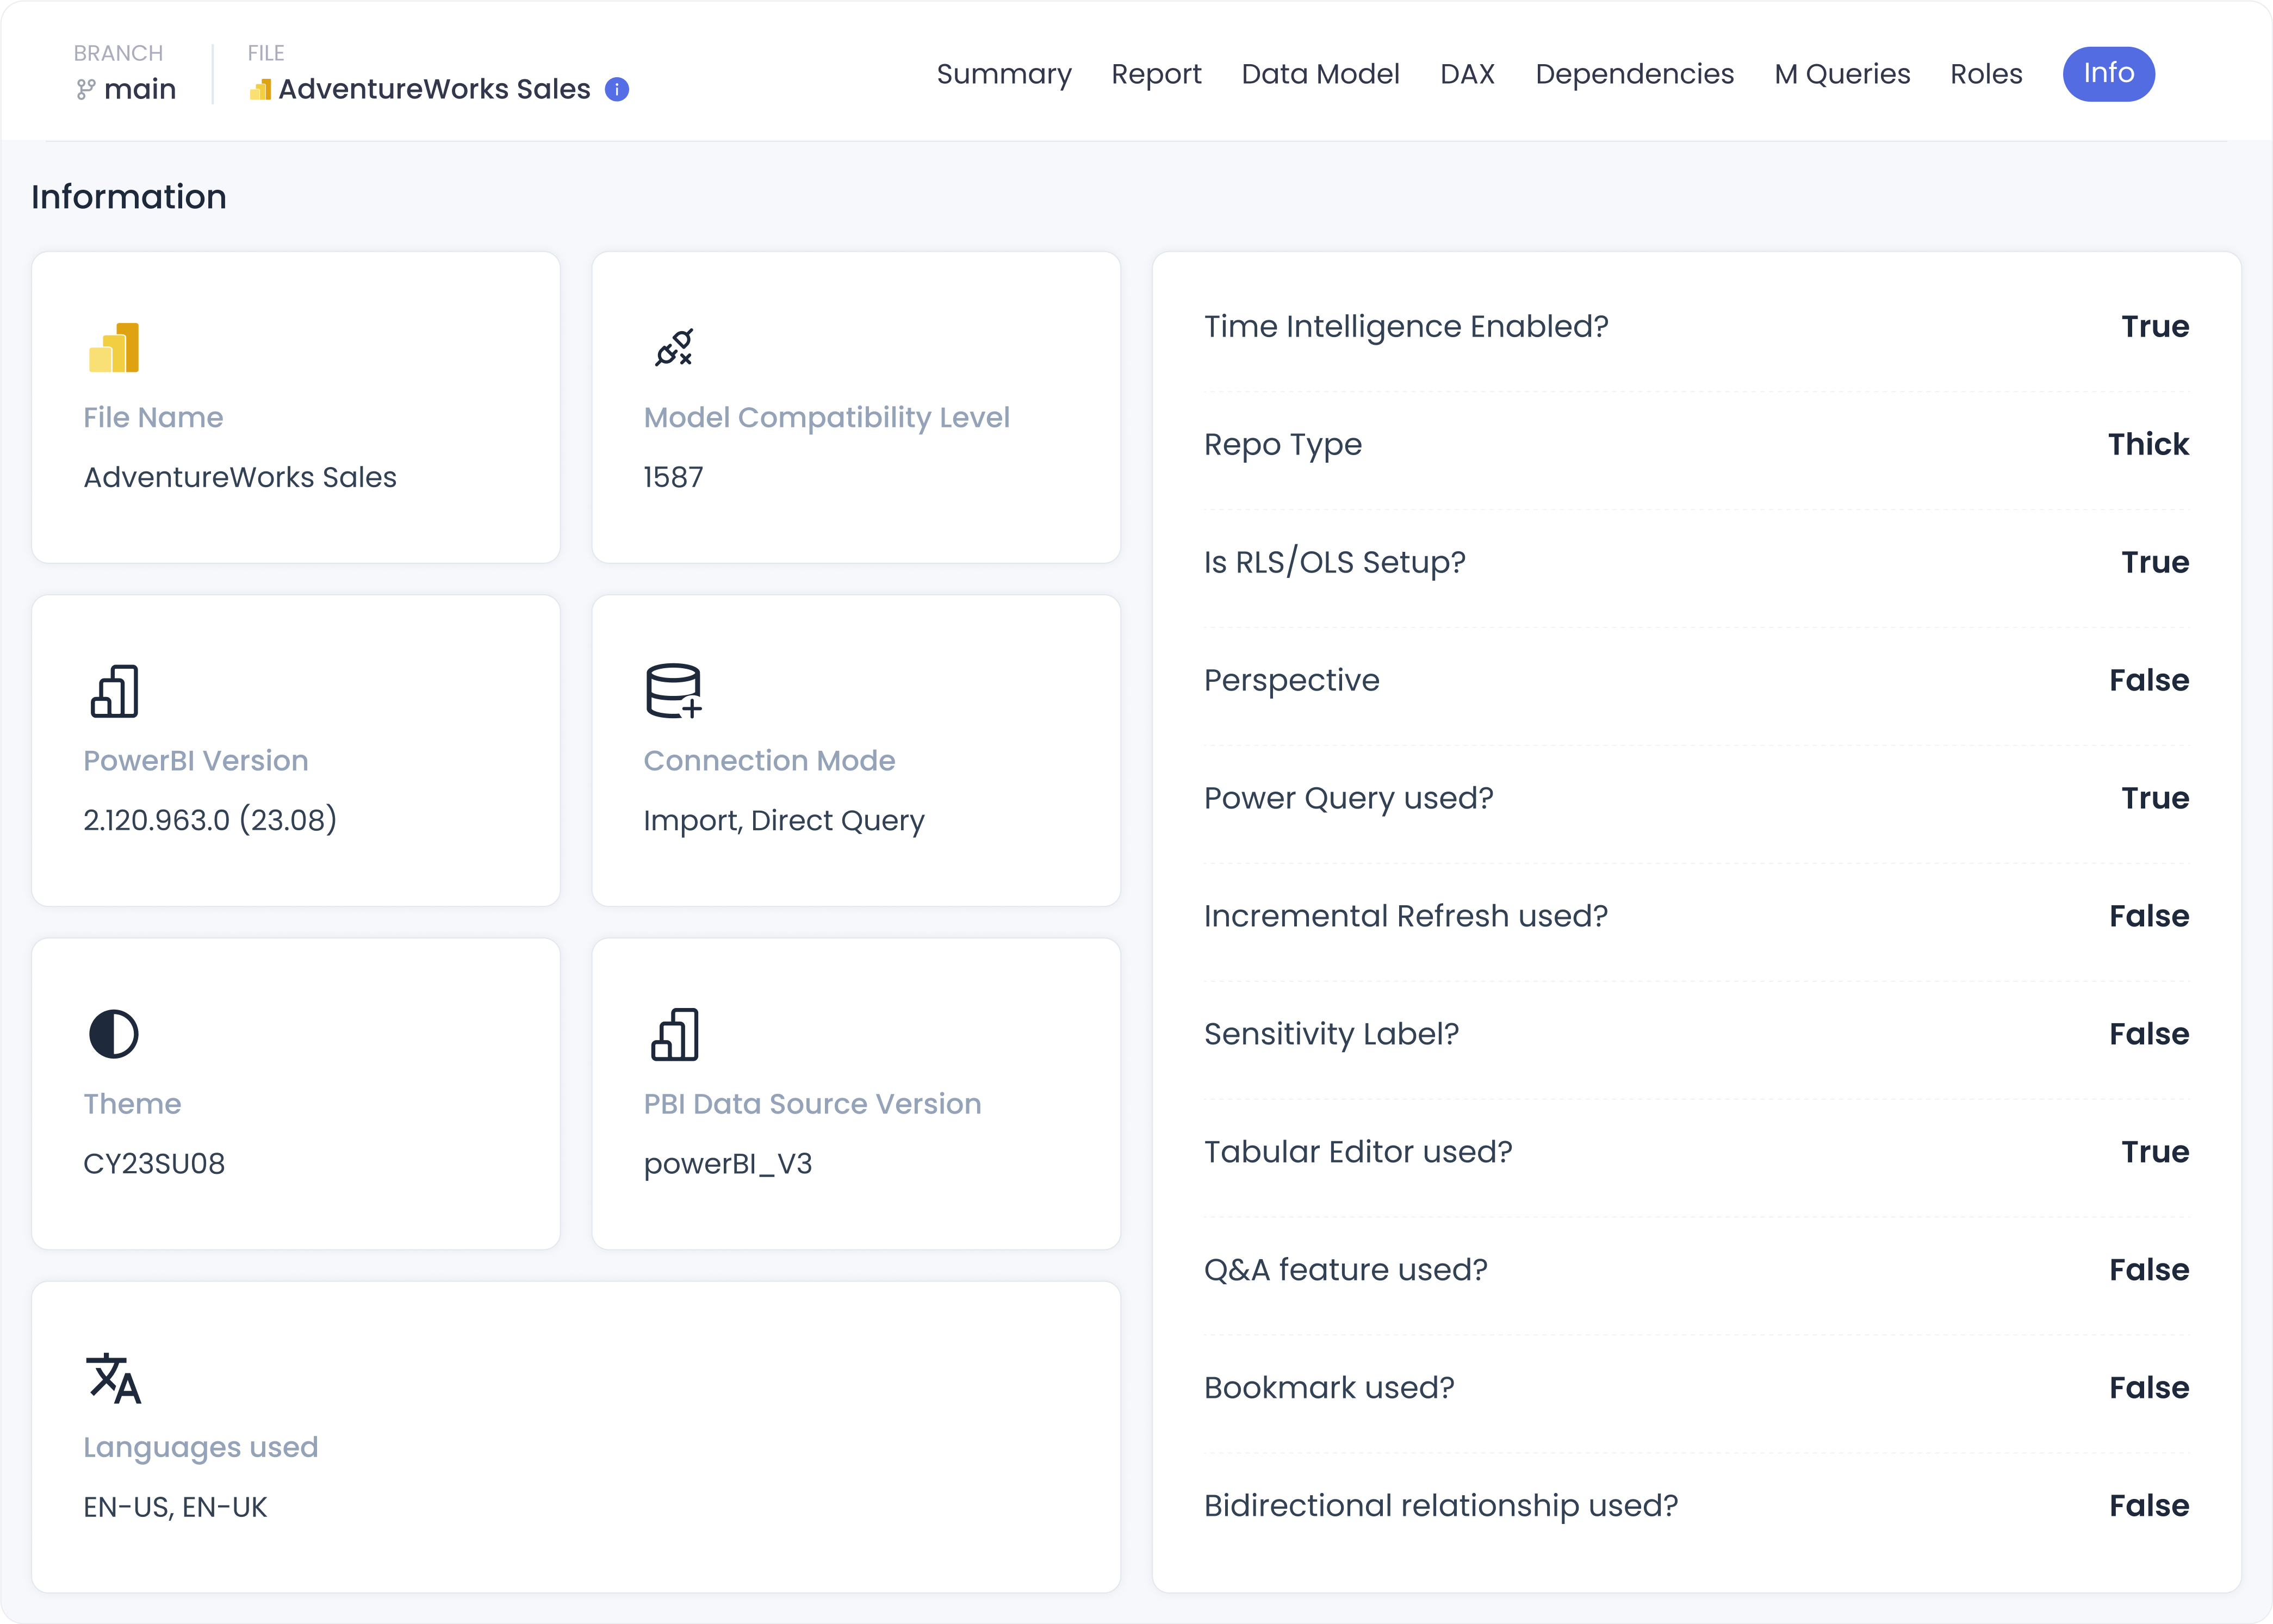
Task: Click the translate icon above Languages used
Action: click(x=114, y=1378)
